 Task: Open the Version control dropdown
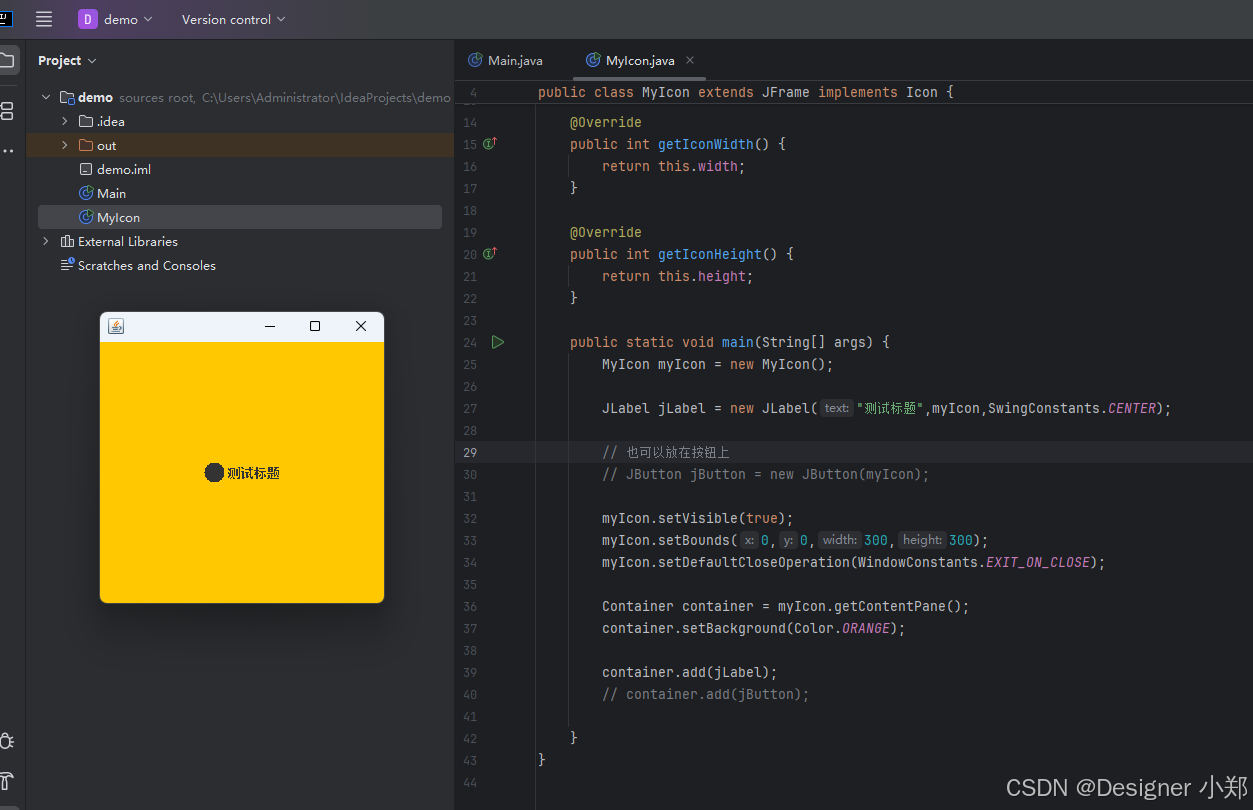(x=233, y=19)
